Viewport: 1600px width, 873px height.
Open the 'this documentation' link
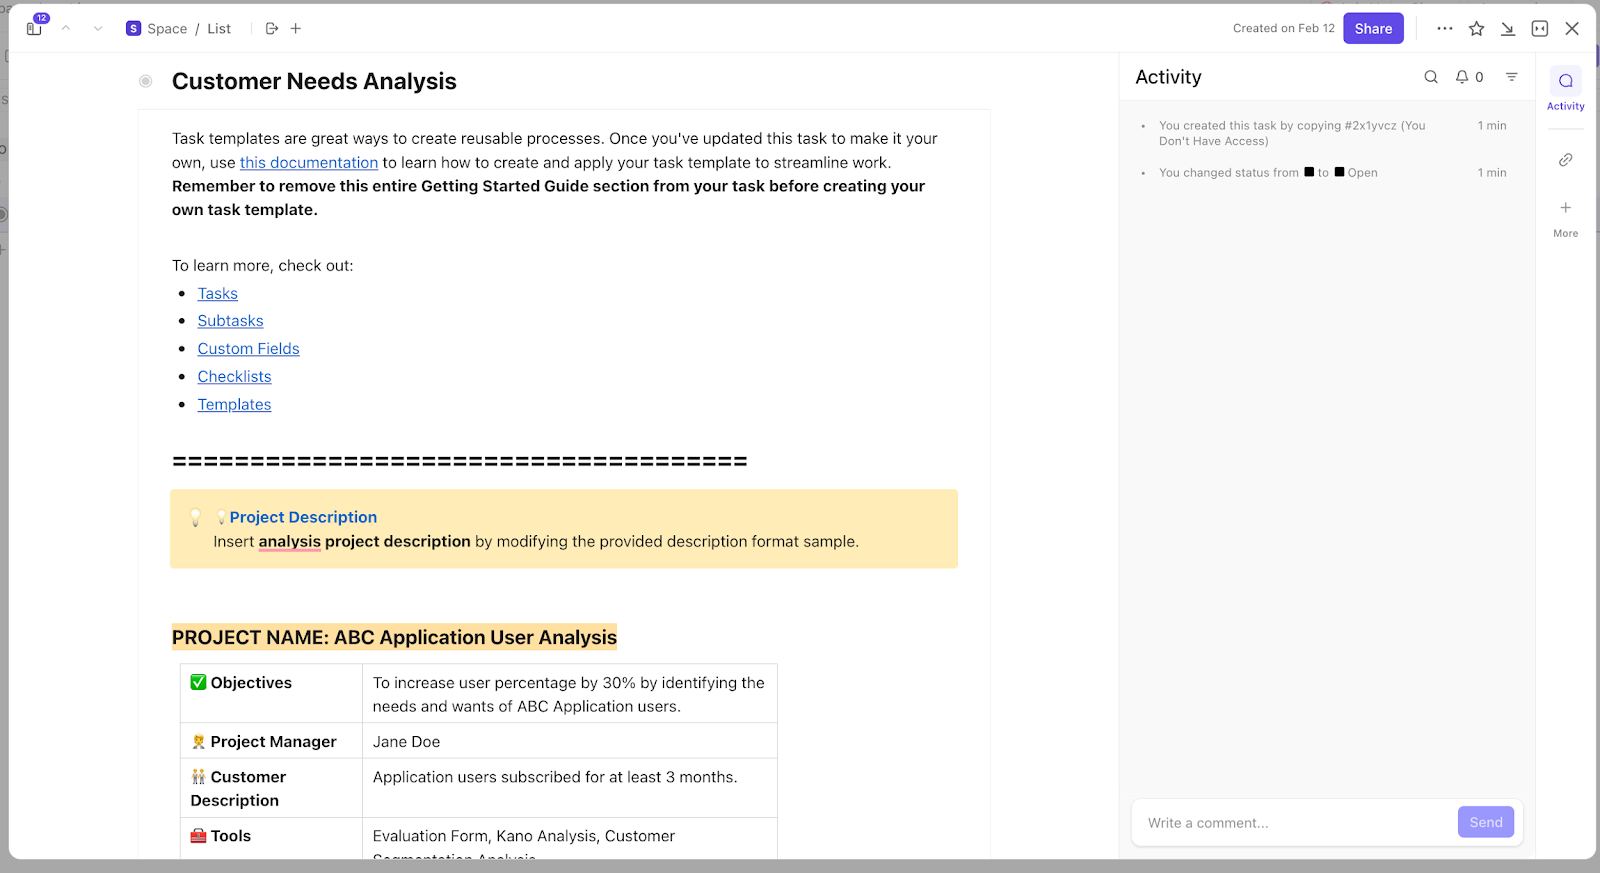tap(309, 163)
